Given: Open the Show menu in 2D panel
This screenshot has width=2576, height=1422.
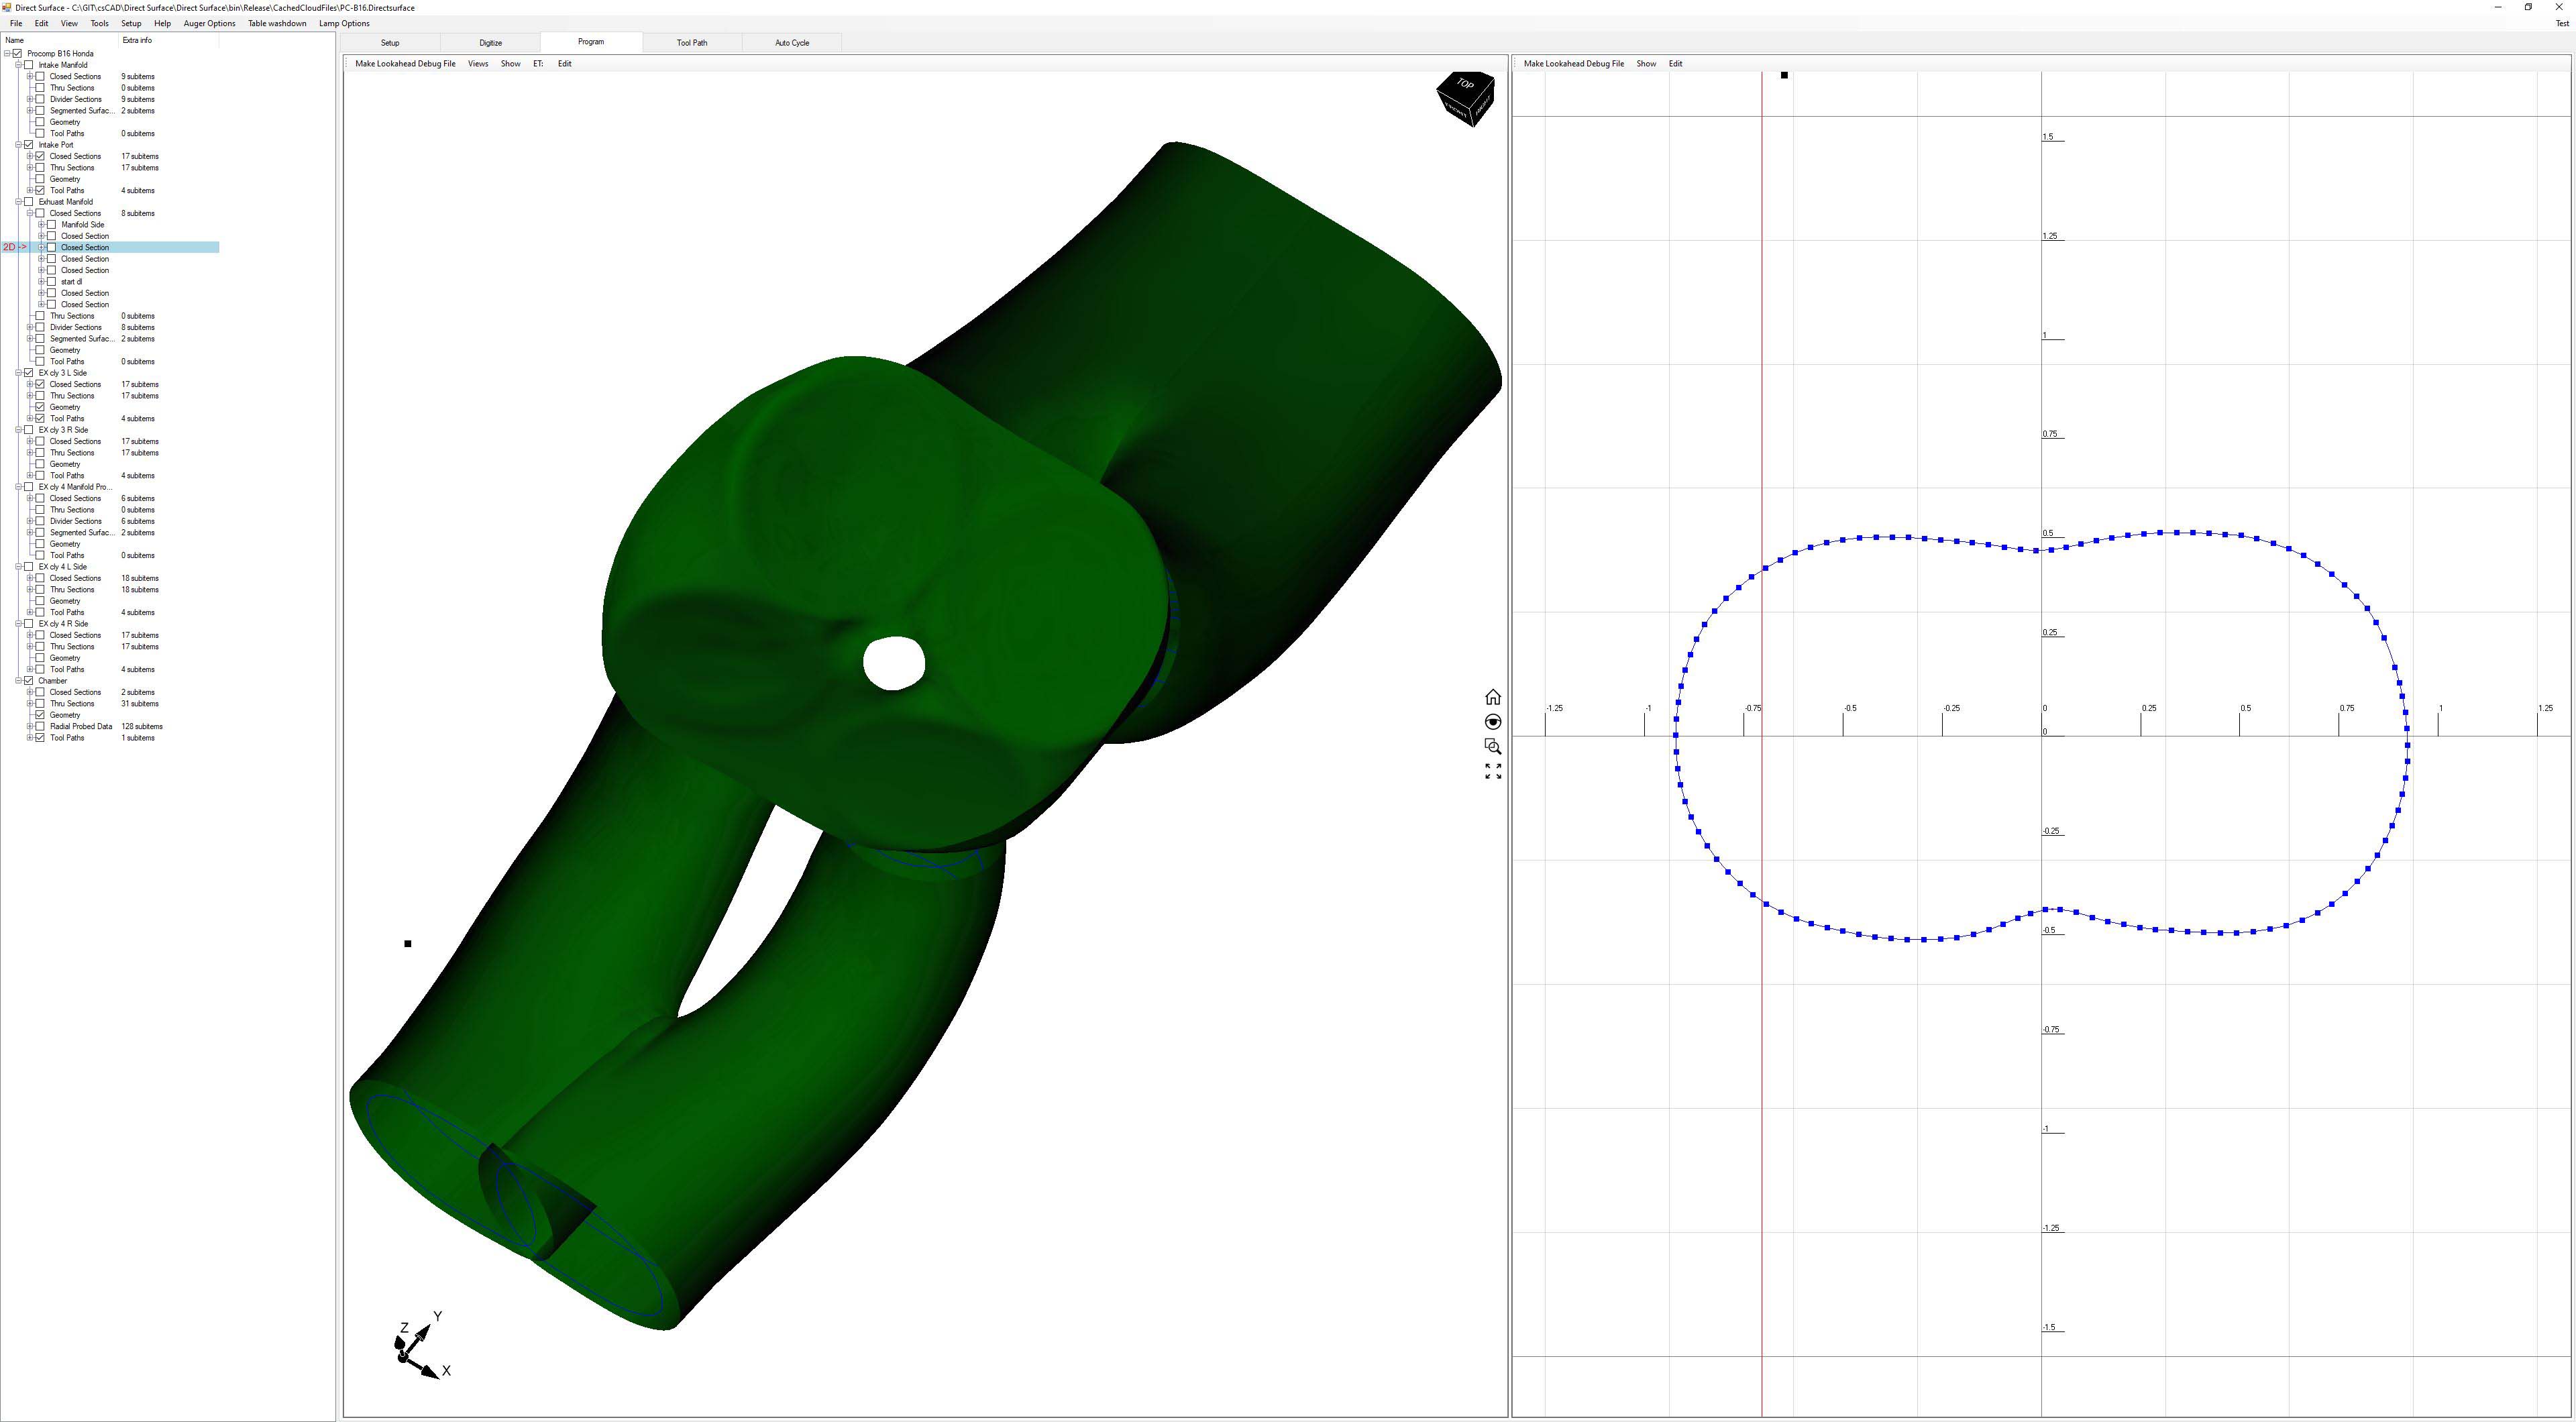Looking at the screenshot, I should [1646, 64].
